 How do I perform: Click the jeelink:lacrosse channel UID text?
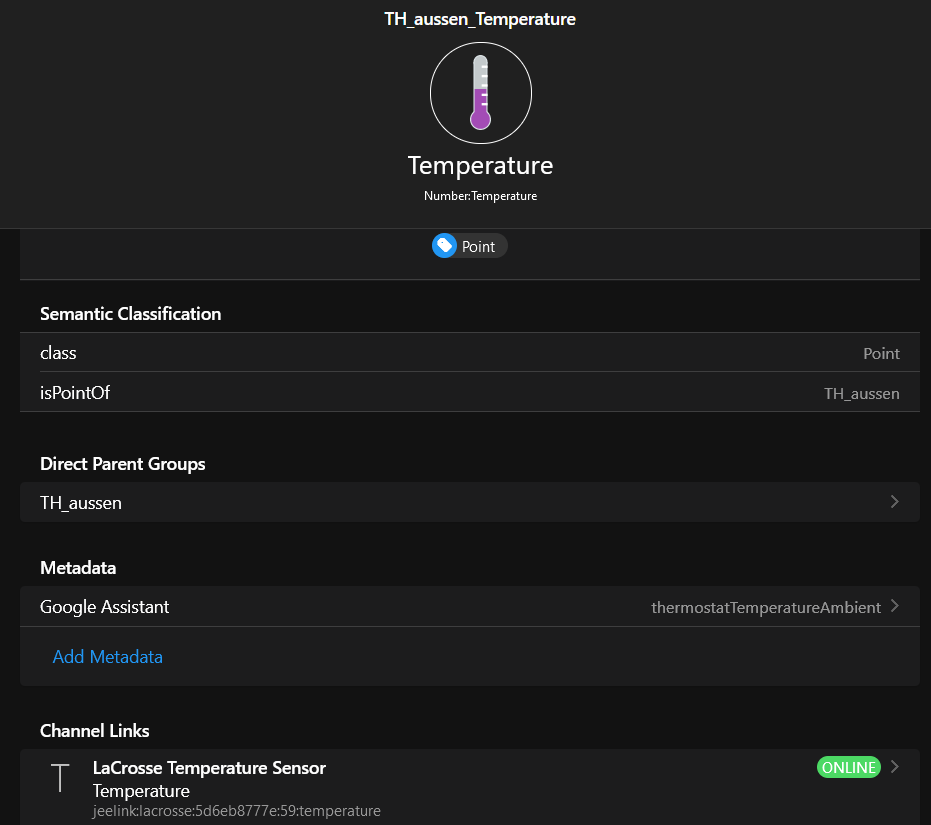pyautogui.click(x=236, y=811)
